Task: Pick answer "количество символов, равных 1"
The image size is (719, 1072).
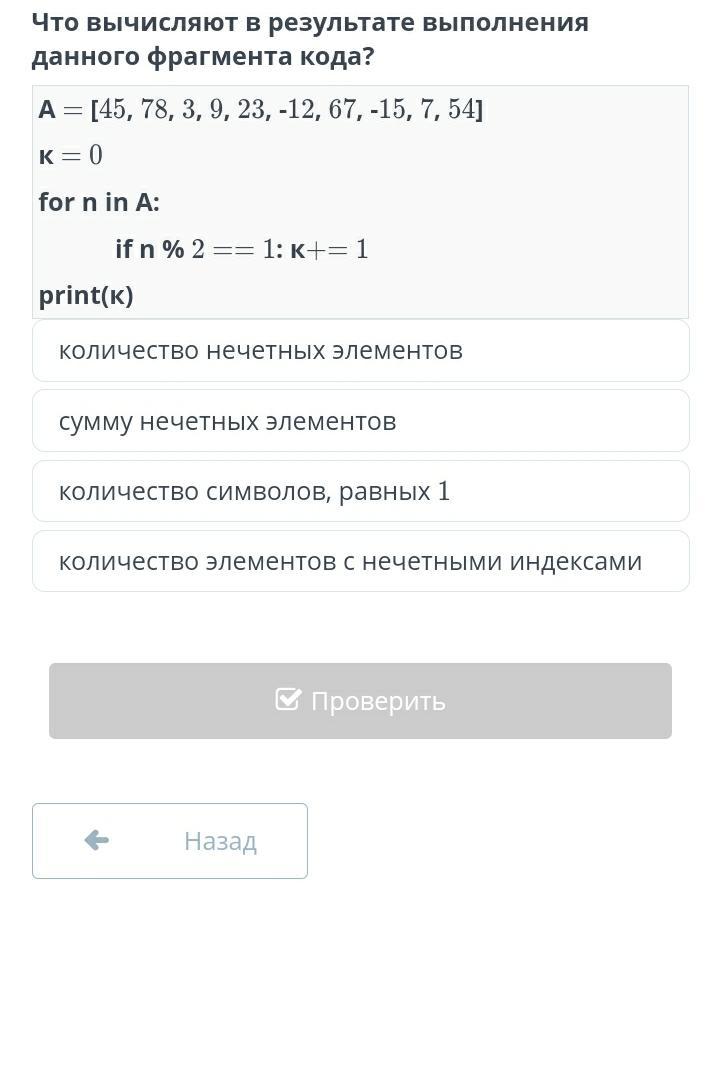Action: (x=360, y=491)
